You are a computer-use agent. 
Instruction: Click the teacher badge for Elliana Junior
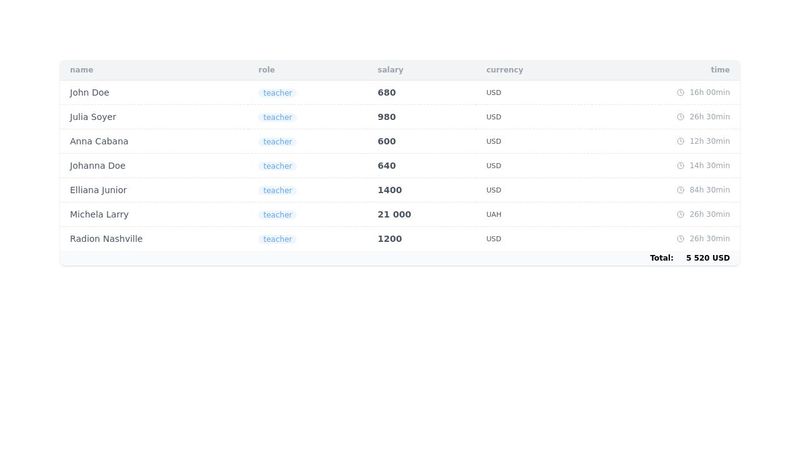pyautogui.click(x=277, y=190)
